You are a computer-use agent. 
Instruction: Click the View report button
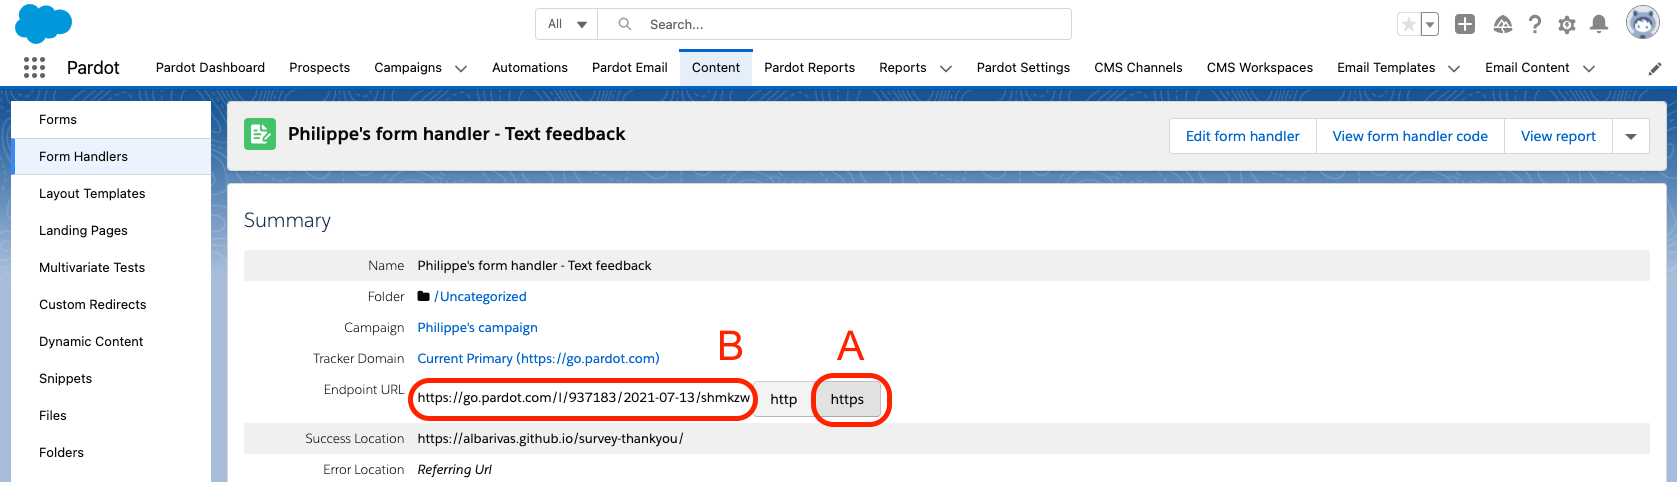pos(1558,136)
